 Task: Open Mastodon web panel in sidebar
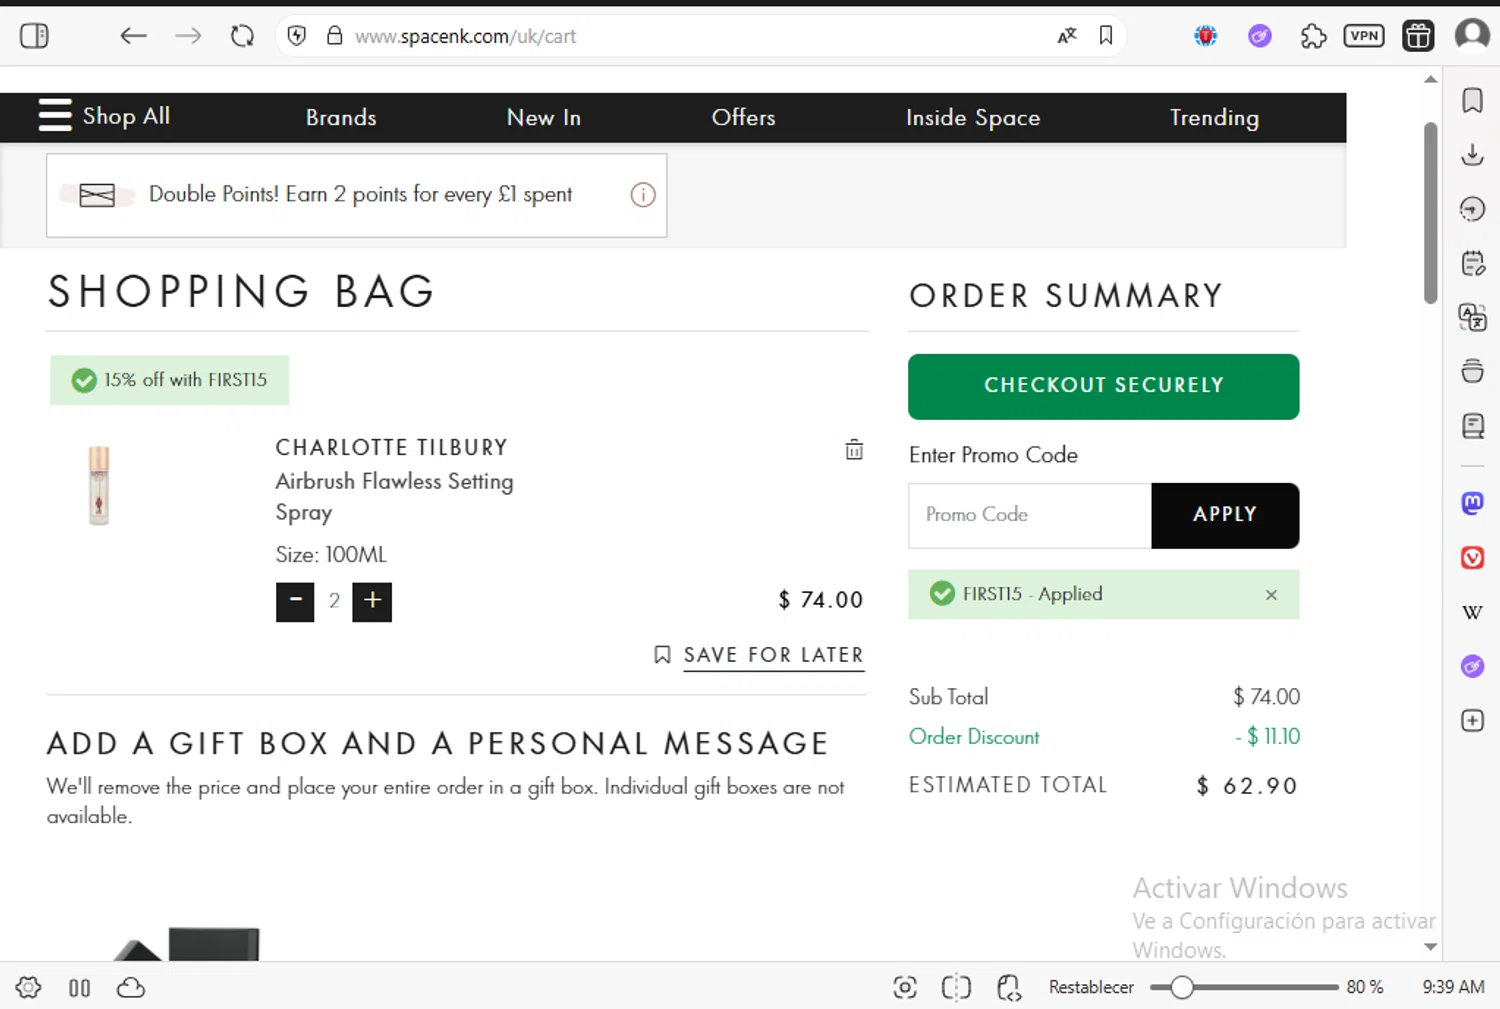tap(1472, 503)
